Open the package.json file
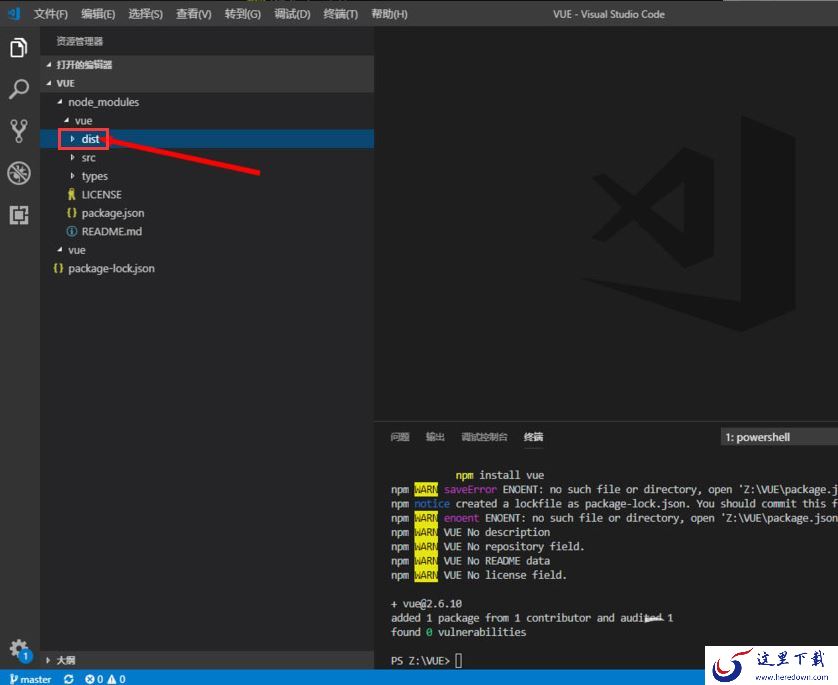The height and width of the screenshot is (685, 838). coord(113,213)
